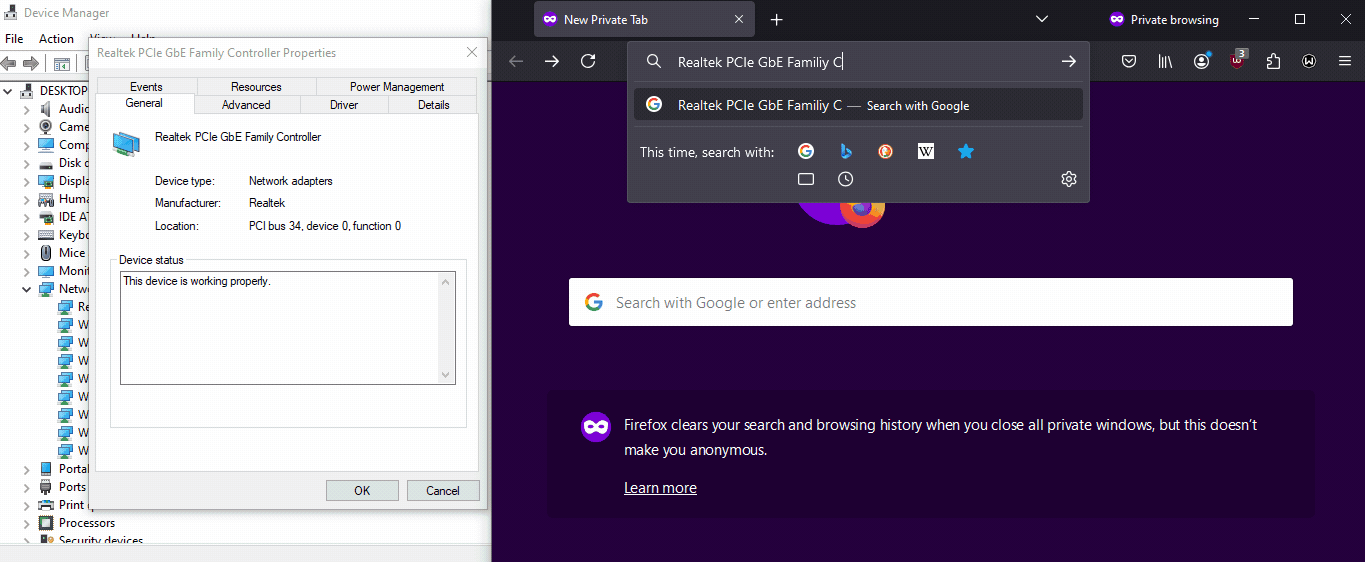Expand the Human Interface Devices chevron

point(27,198)
